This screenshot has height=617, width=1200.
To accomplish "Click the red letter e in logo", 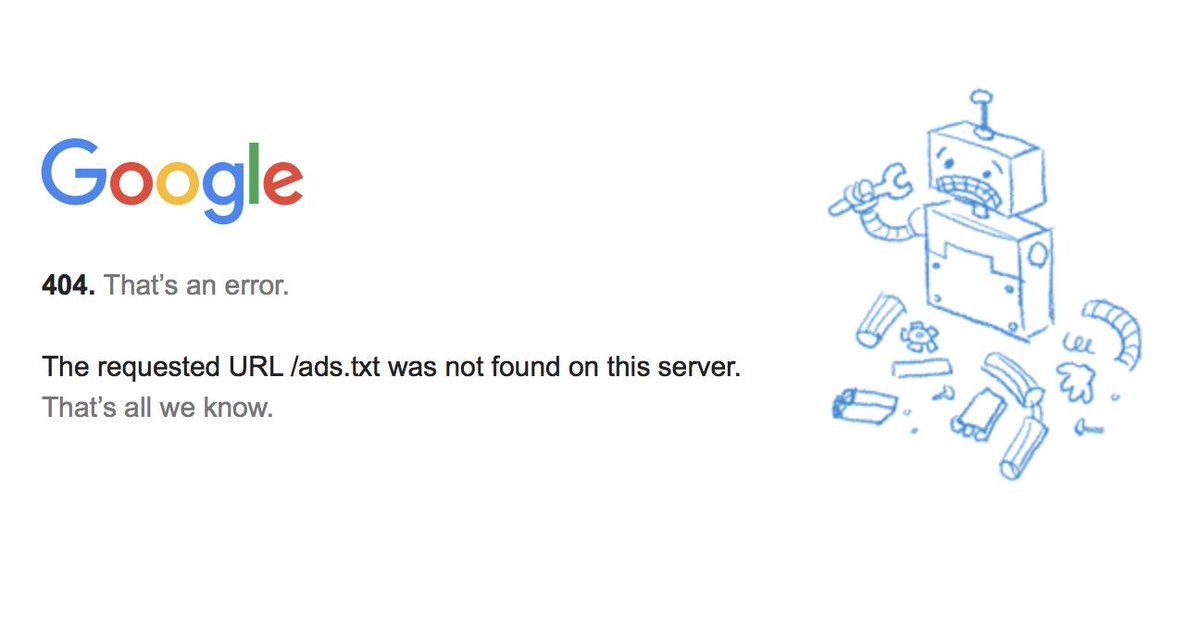I will pyautogui.click(x=284, y=183).
